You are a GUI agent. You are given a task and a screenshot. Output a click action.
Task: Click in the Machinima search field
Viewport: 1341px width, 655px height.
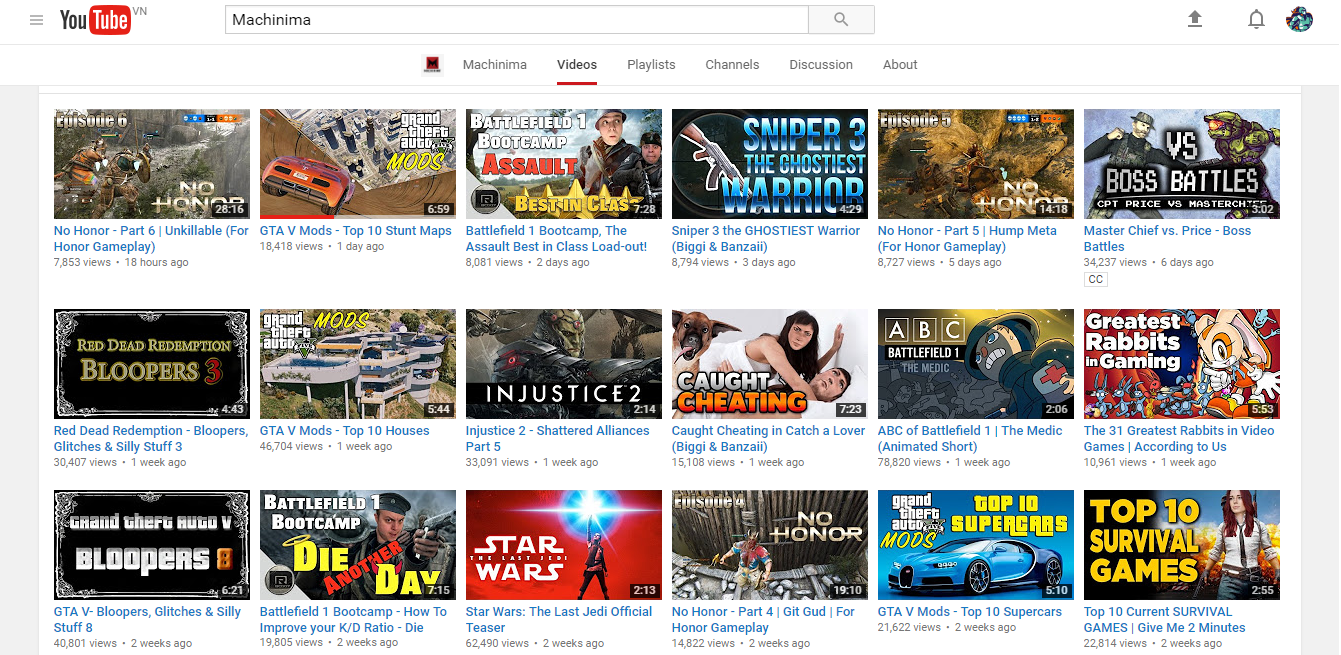pos(516,19)
